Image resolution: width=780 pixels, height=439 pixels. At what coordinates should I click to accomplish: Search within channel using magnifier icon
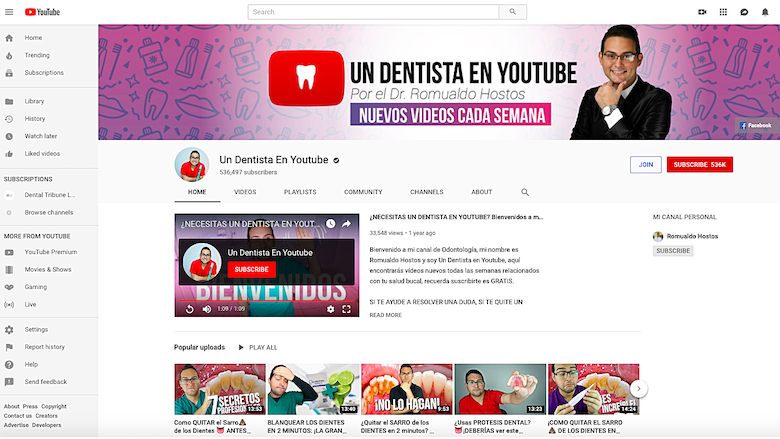click(x=525, y=192)
